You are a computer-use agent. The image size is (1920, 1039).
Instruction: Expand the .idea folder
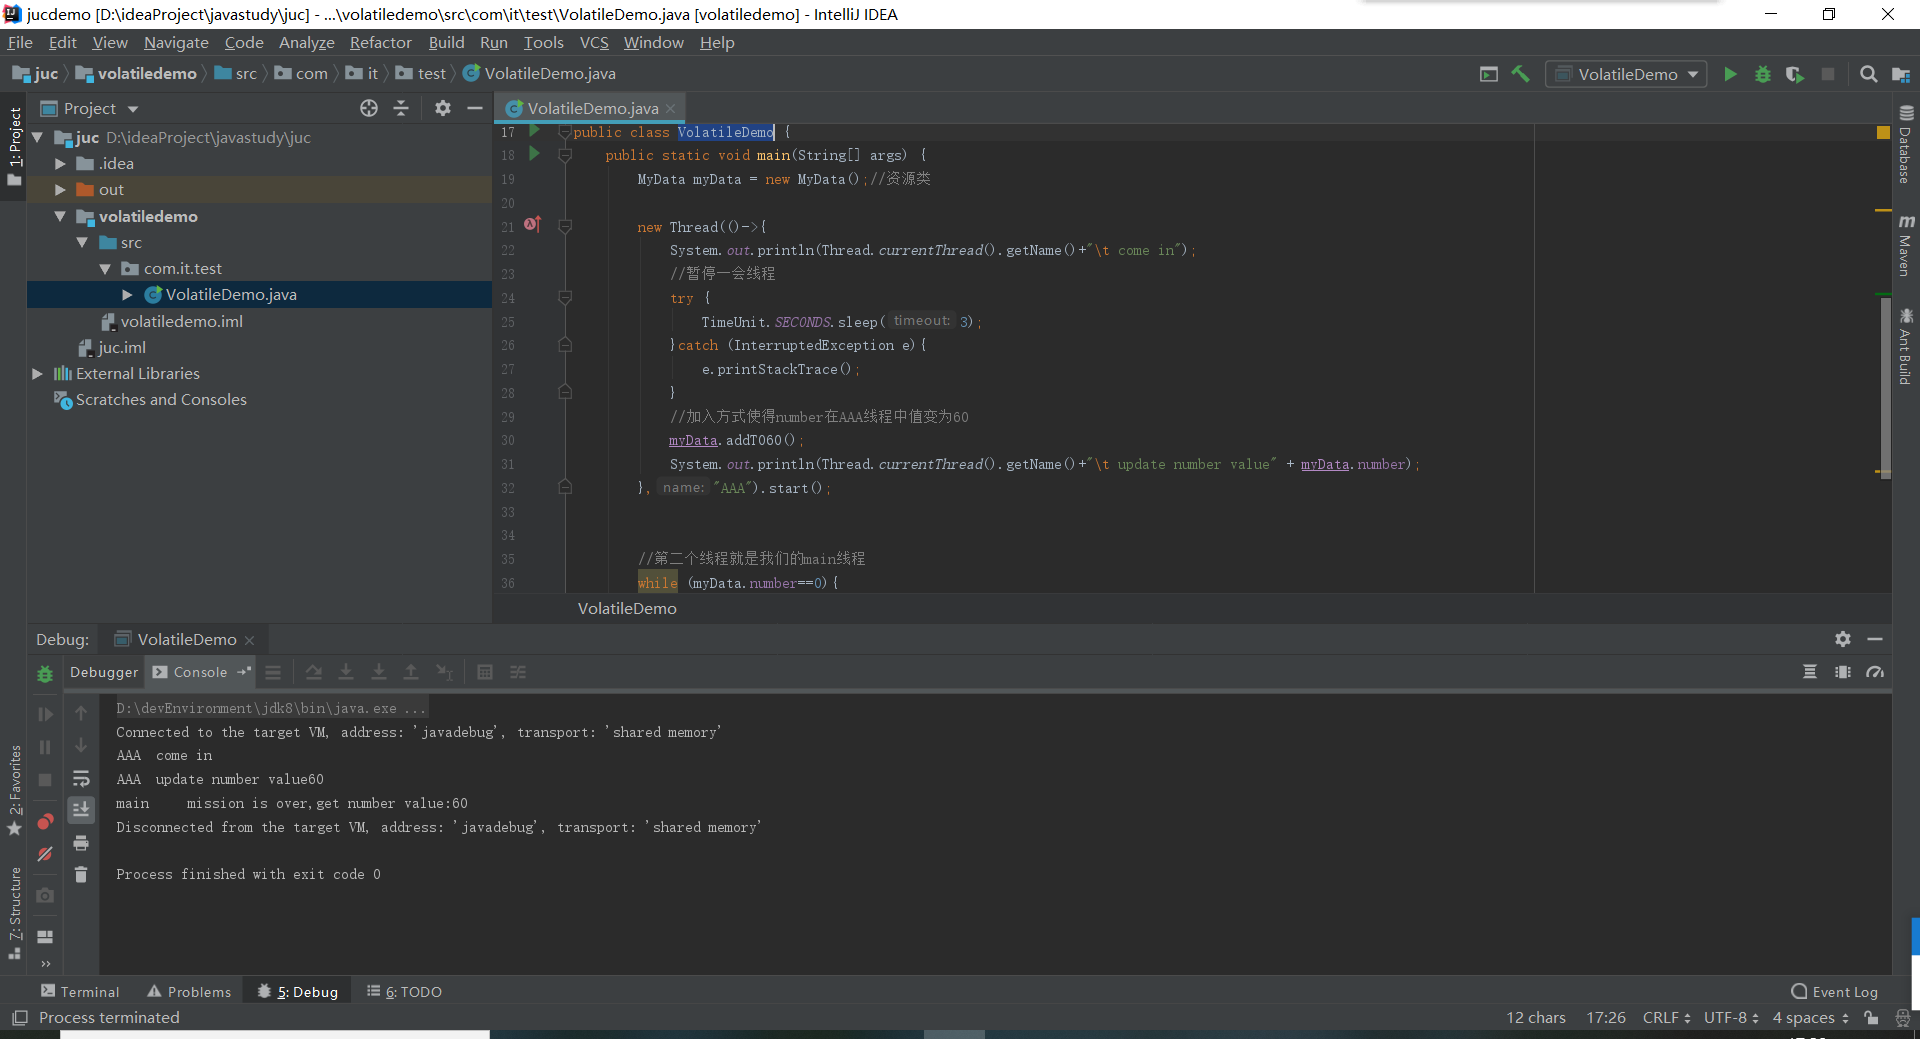(60, 163)
